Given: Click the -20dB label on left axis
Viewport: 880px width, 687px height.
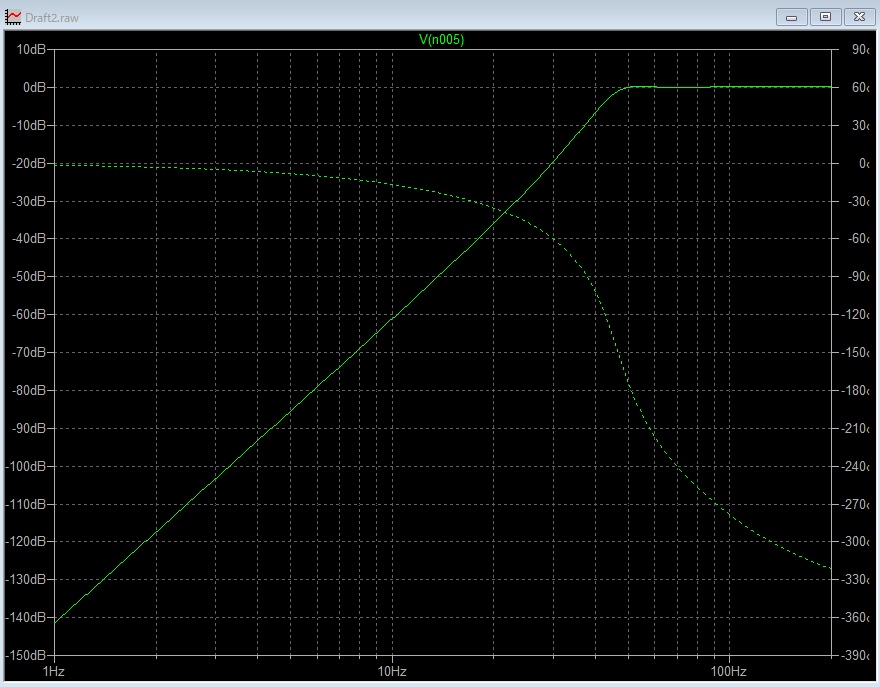Looking at the screenshot, I should click(x=29, y=163).
